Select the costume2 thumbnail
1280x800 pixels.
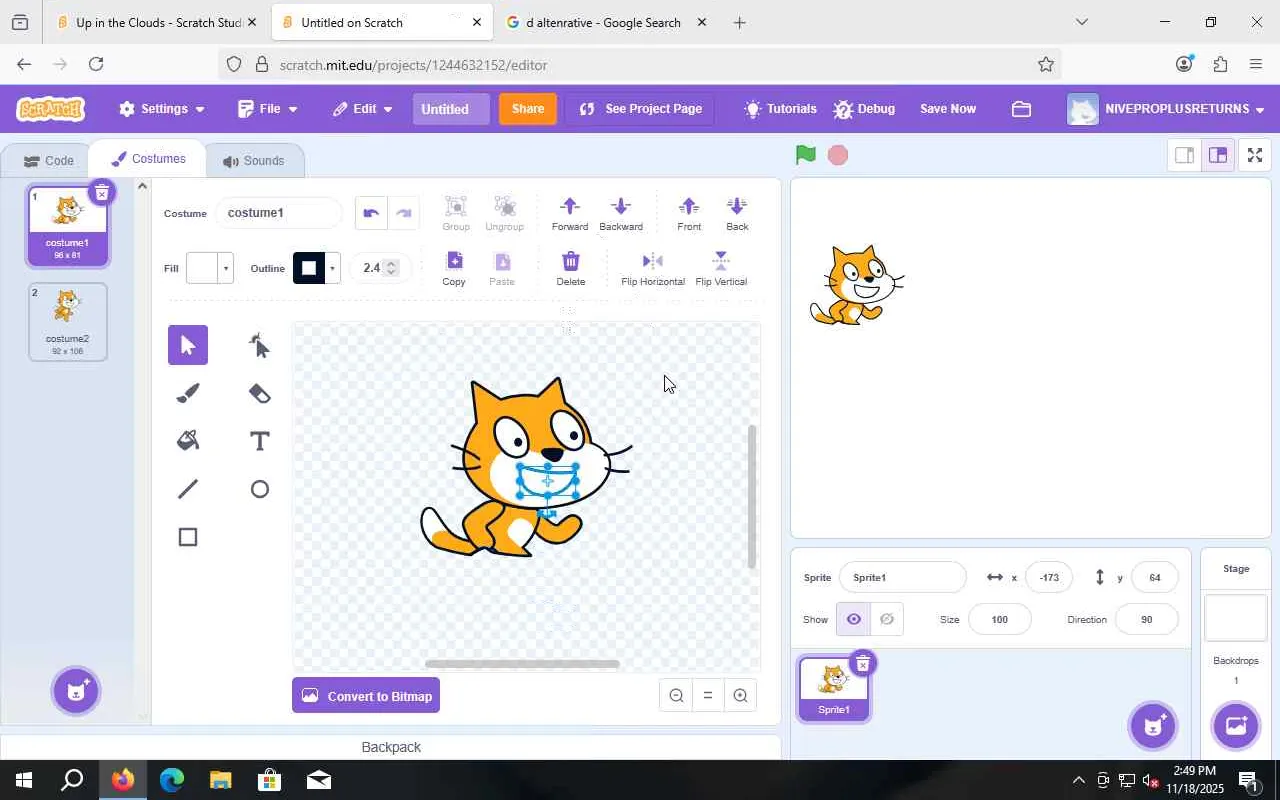(x=67, y=321)
